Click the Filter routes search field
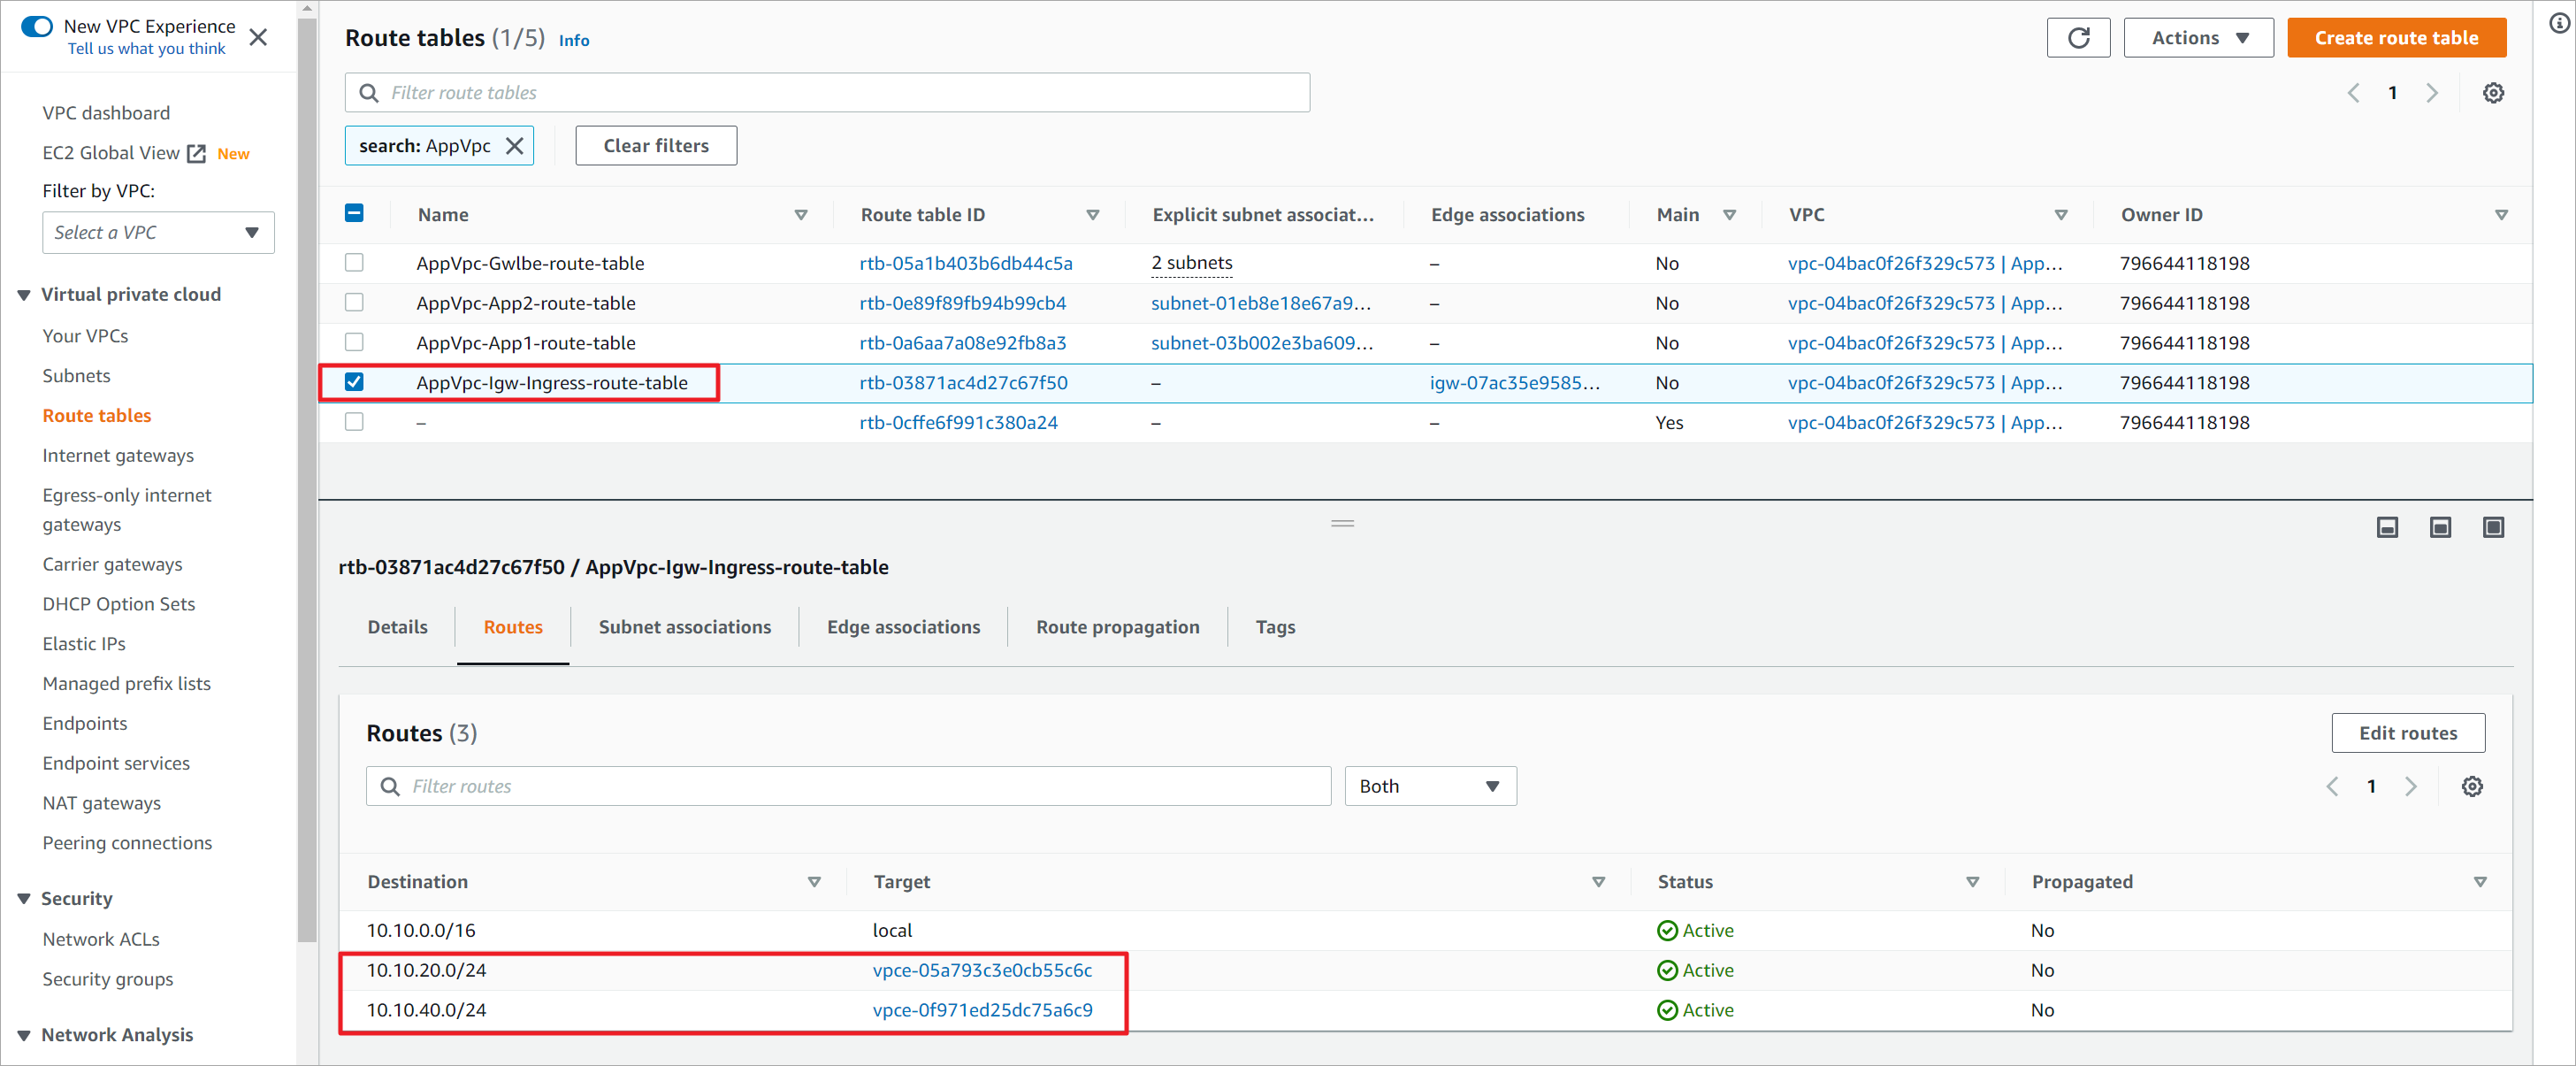Screen dimensions: 2576x1066 [848, 787]
